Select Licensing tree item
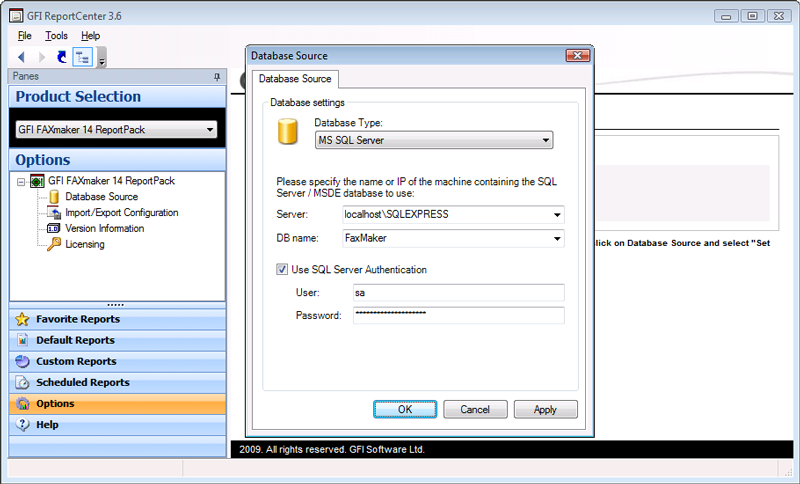The image size is (800, 484). [85, 244]
